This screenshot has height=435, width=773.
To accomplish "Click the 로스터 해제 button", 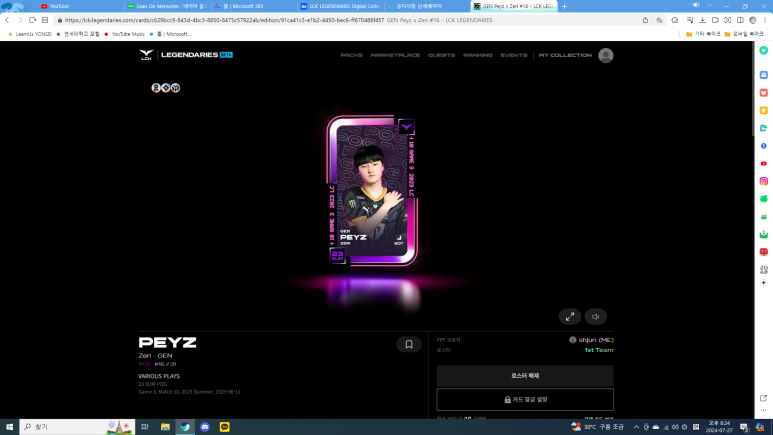I will point(525,376).
